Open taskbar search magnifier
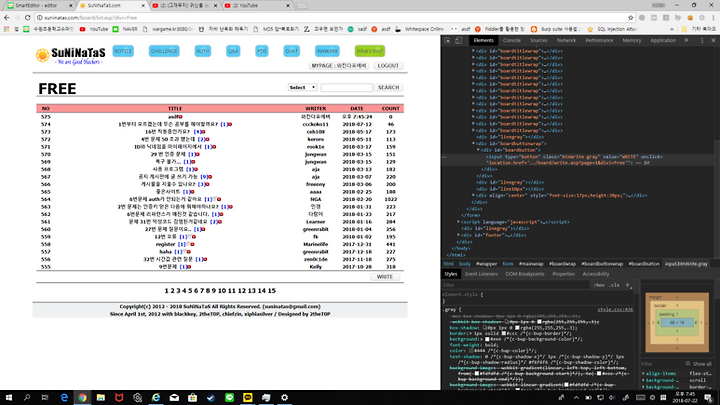The image size is (720, 405). pos(27,398)
